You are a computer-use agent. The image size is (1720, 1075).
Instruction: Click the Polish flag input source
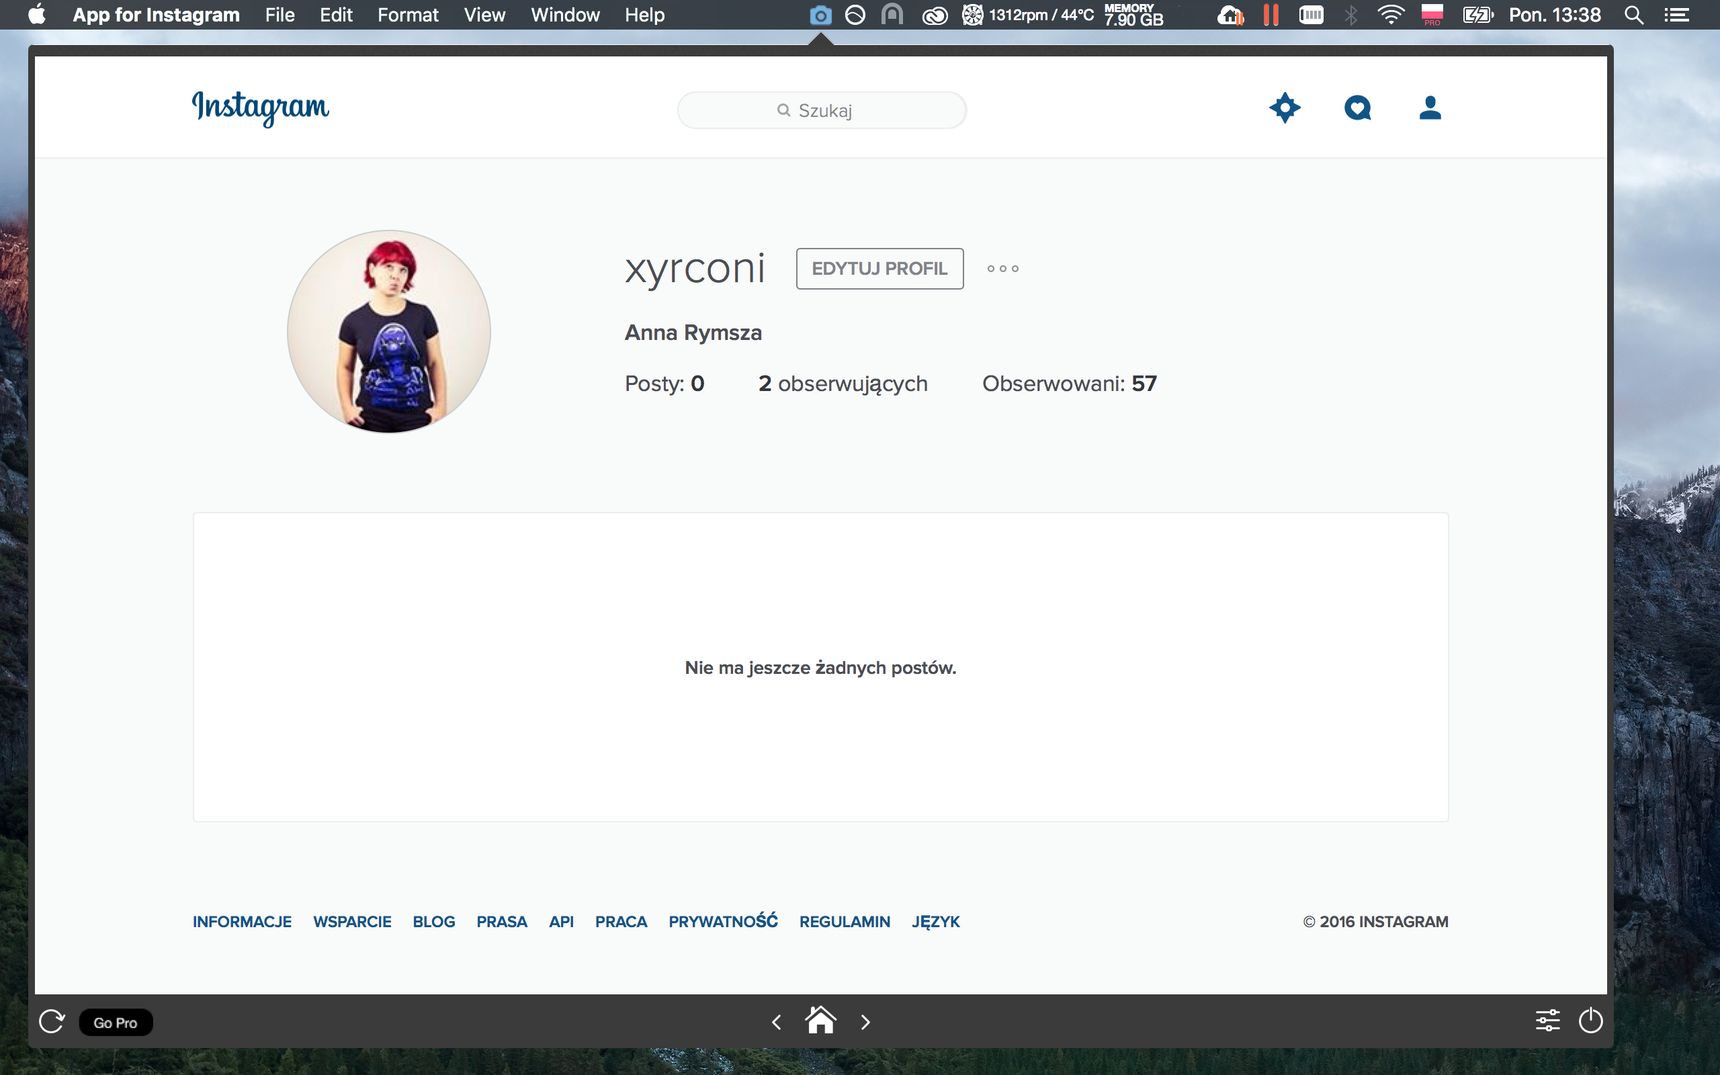(1432, 15)
